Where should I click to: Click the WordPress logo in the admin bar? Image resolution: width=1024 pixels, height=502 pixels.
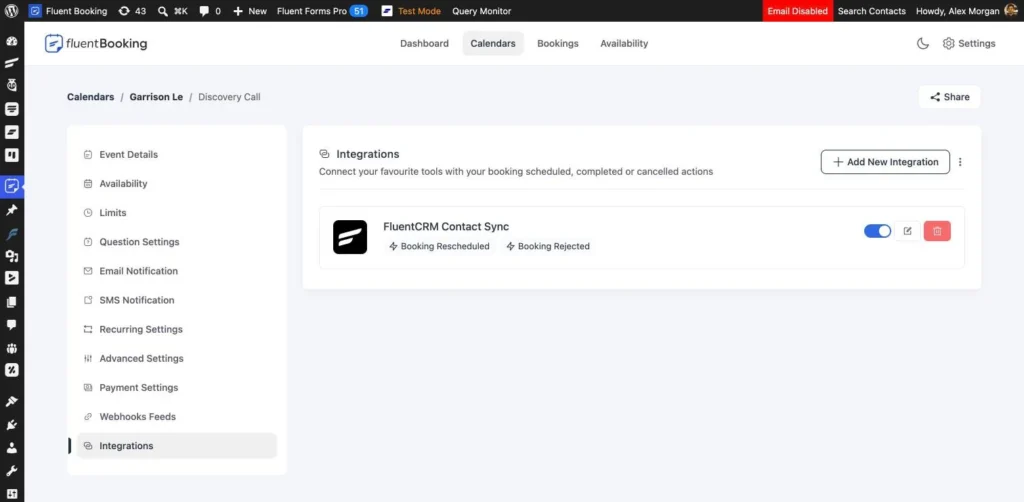(11, 11)
